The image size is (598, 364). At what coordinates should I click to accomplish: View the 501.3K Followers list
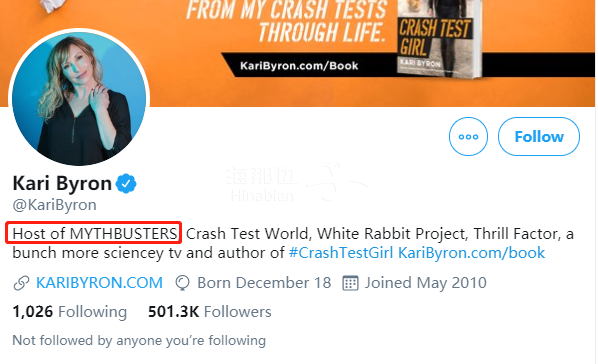[x=210, y=312]
